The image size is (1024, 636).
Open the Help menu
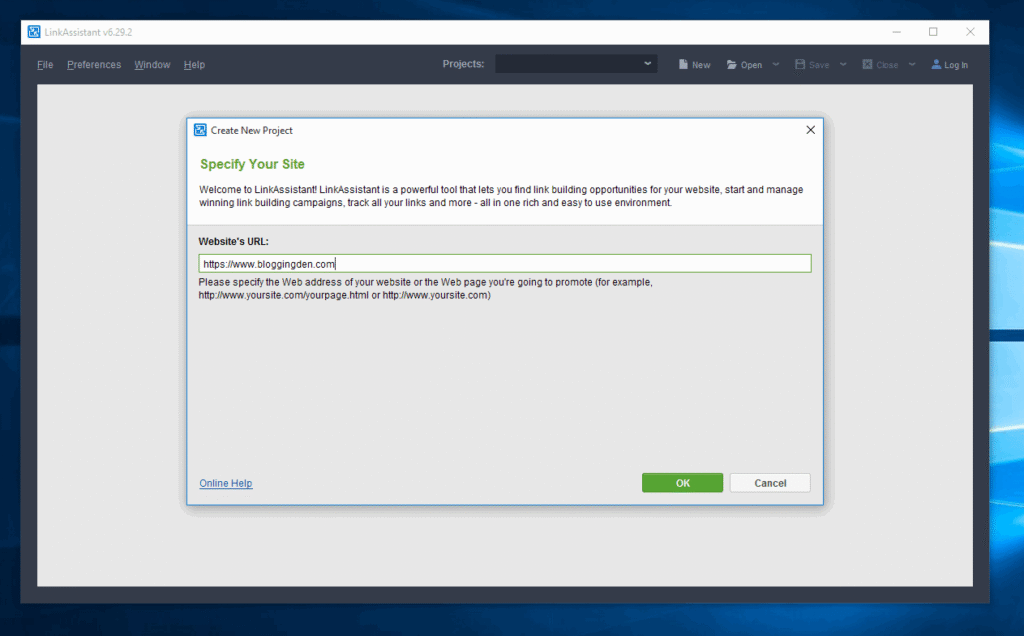194,64
